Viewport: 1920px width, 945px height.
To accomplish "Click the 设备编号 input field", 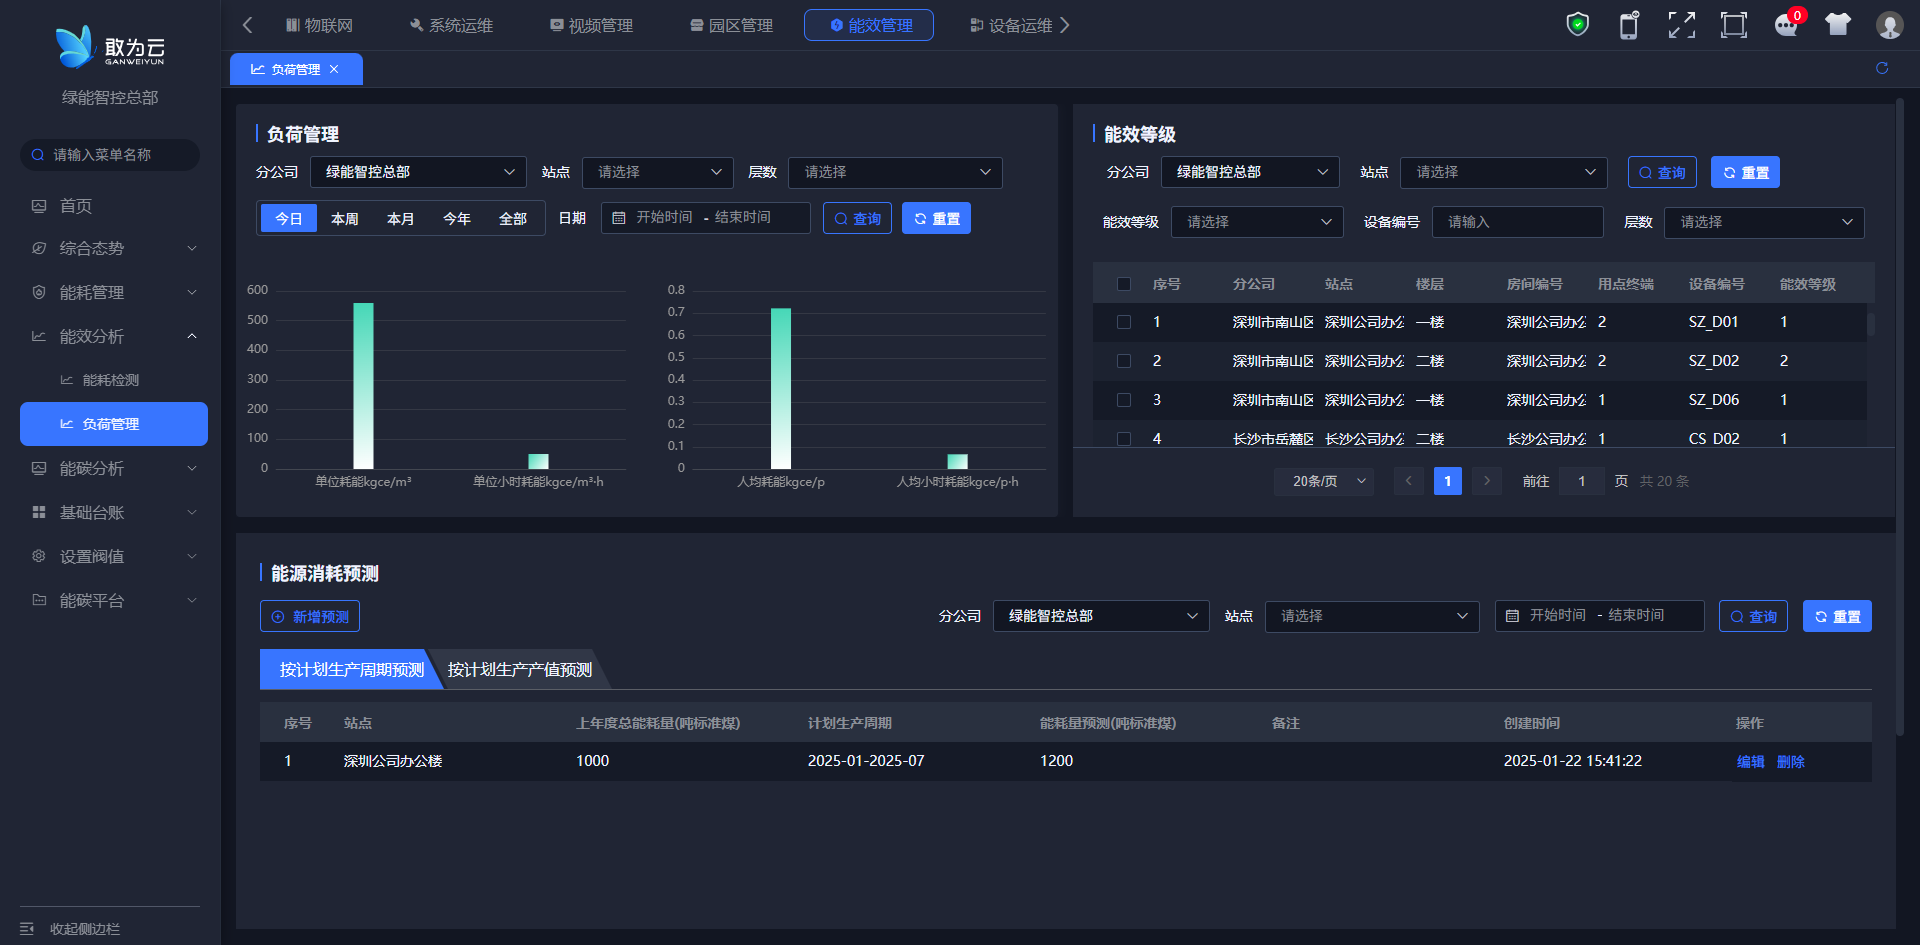I will pos(1516,222).
